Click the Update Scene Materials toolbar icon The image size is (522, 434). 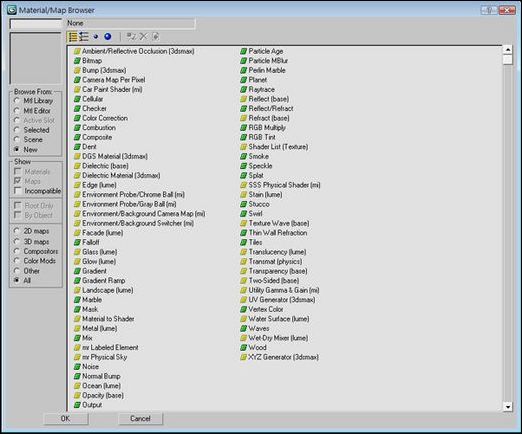point(131,36)
